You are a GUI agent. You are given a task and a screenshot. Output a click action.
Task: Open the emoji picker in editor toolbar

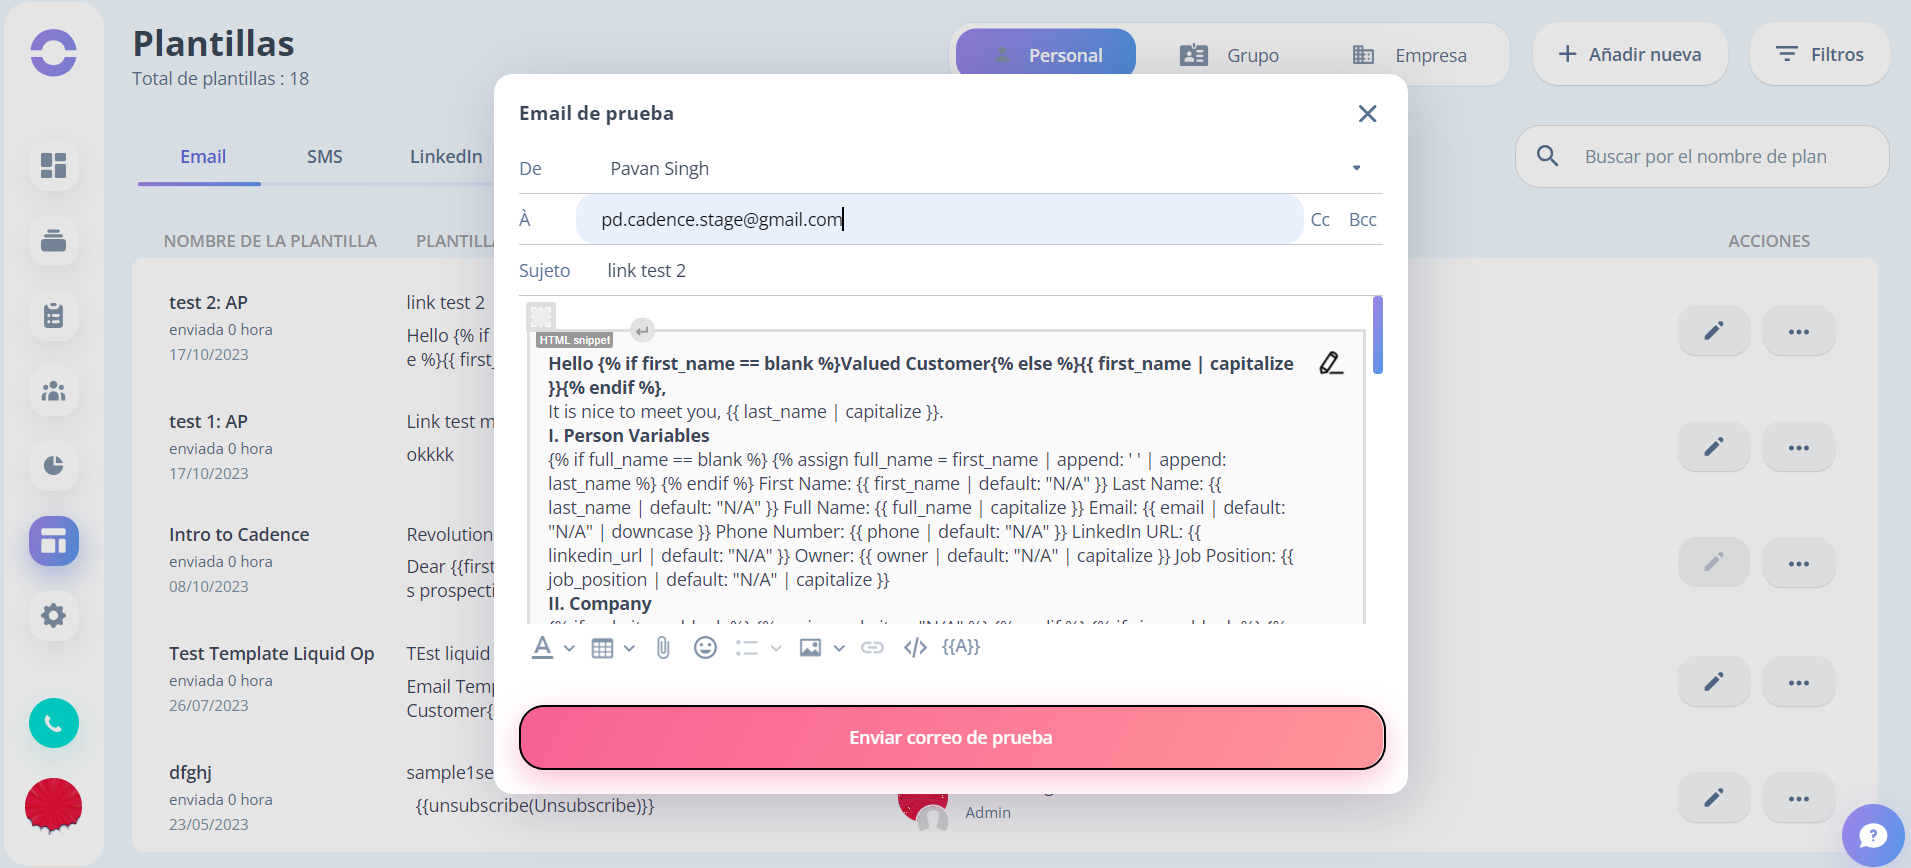pyautogui.click(x=705, y=648)
